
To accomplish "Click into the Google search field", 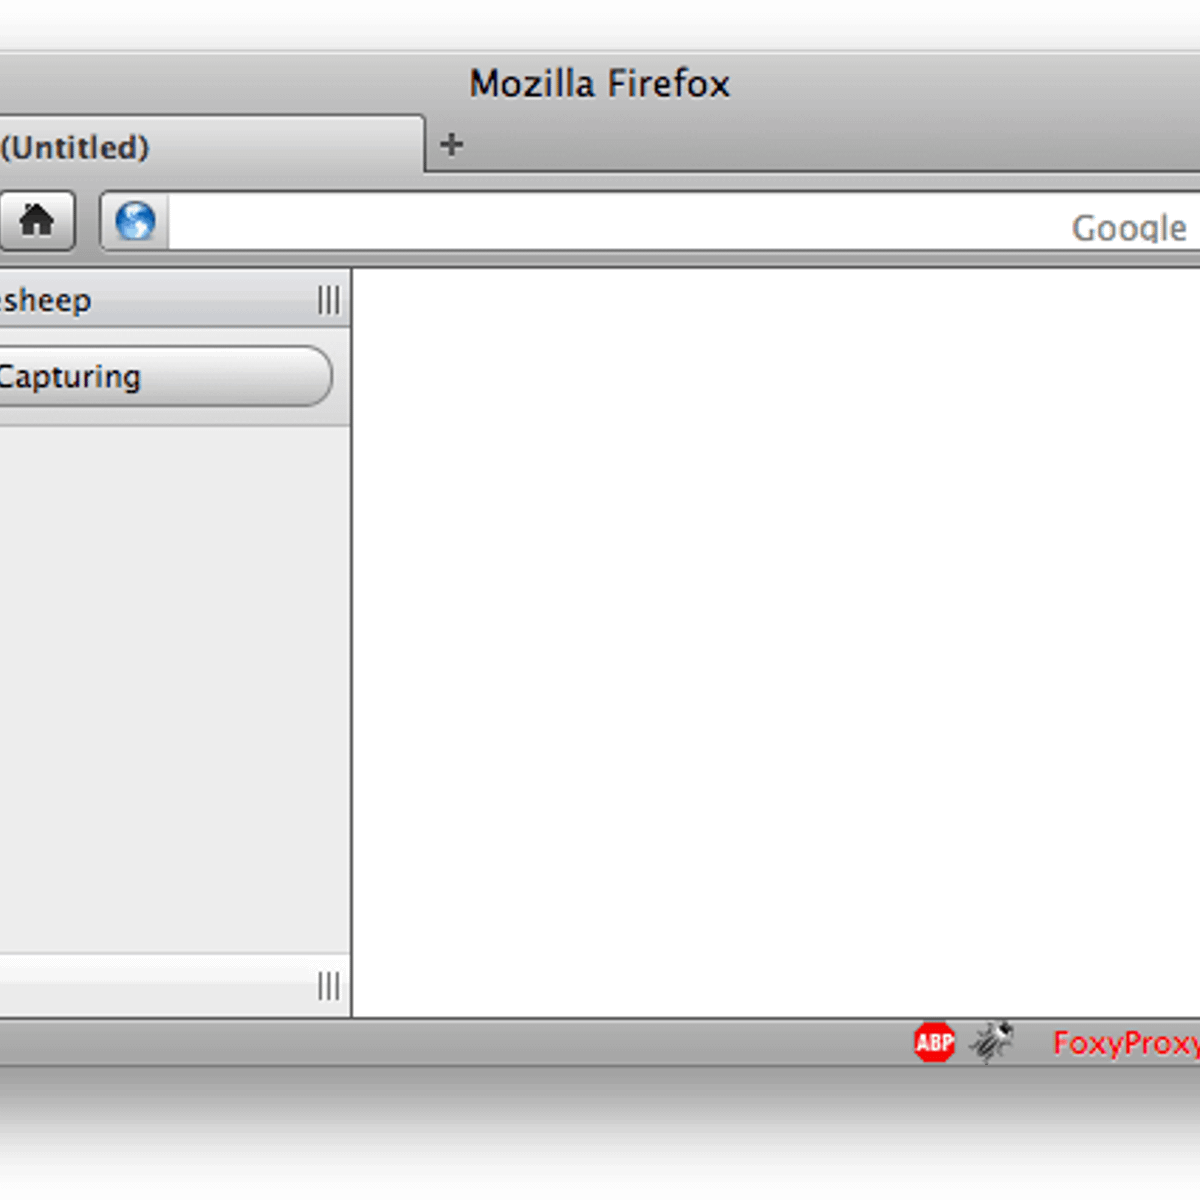I will (1128, 228).
